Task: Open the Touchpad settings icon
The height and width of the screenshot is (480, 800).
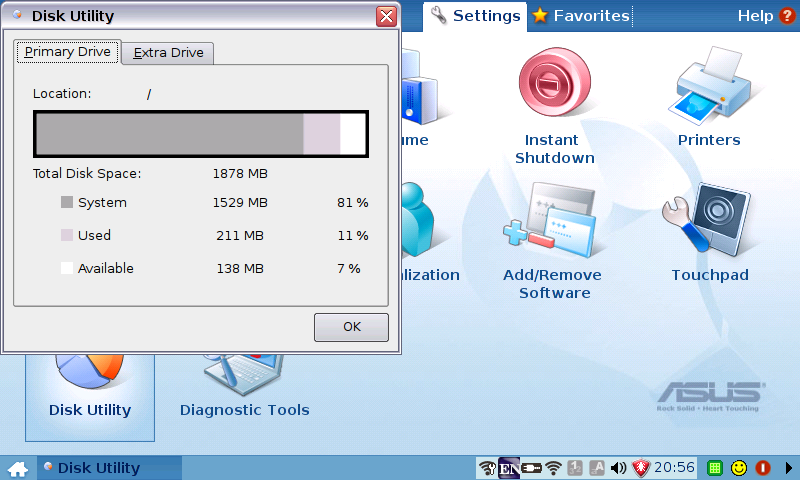Action: point(706,219)
